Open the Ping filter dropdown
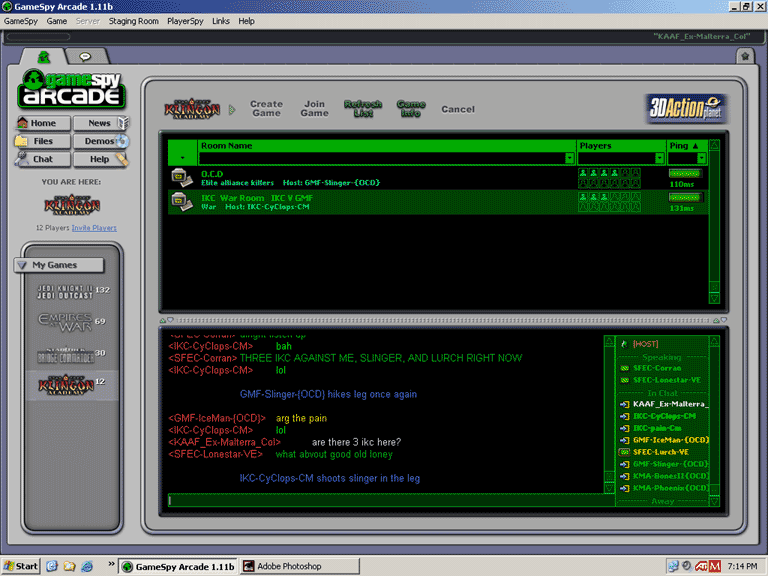This screenshot has height=576, width=768. (701, 158)
